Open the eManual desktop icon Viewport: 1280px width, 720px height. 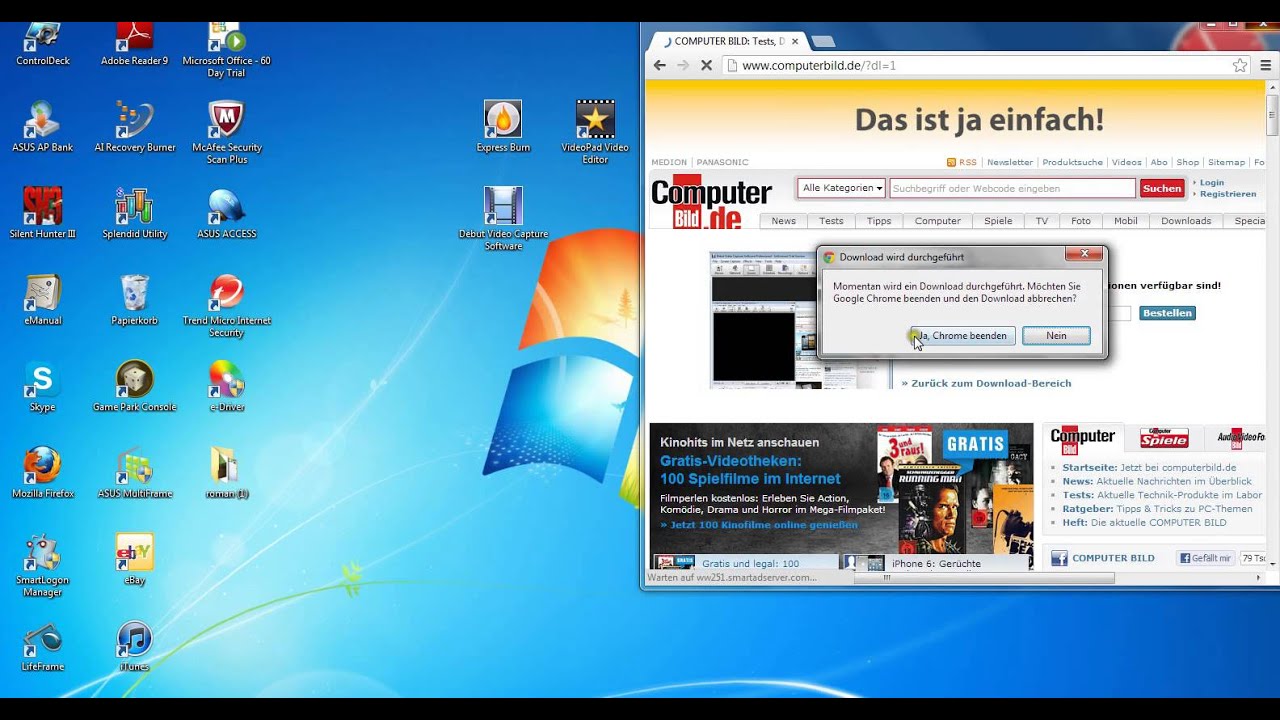click(43, 300)
